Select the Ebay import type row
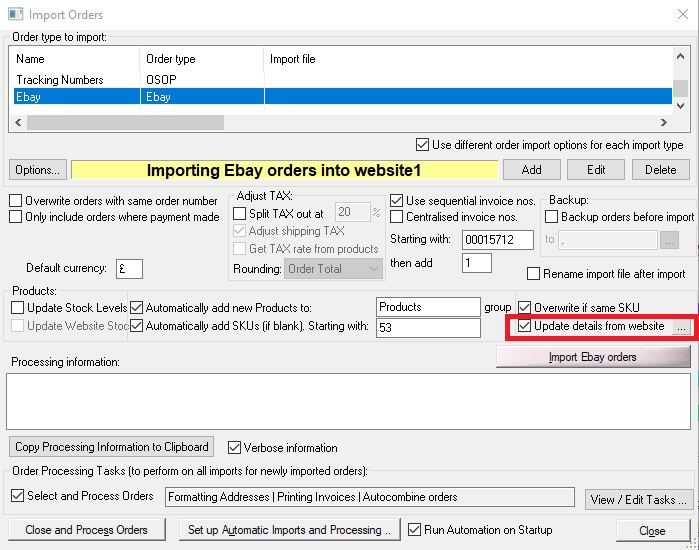Image resolution: width=699 pixels, height=550 pixels. coord(342,96)
